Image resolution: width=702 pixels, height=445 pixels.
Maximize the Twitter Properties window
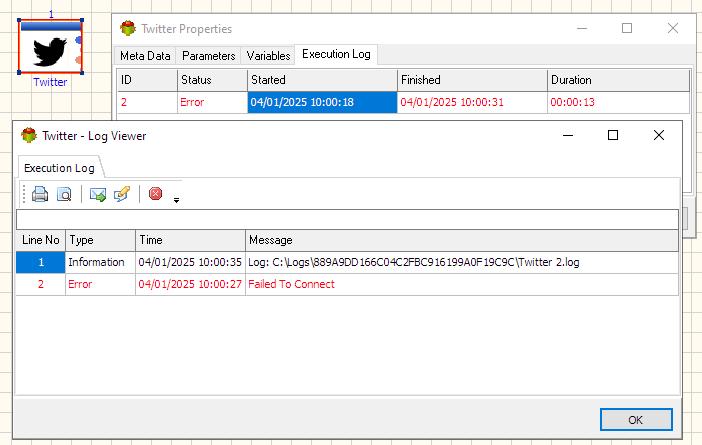627,28
